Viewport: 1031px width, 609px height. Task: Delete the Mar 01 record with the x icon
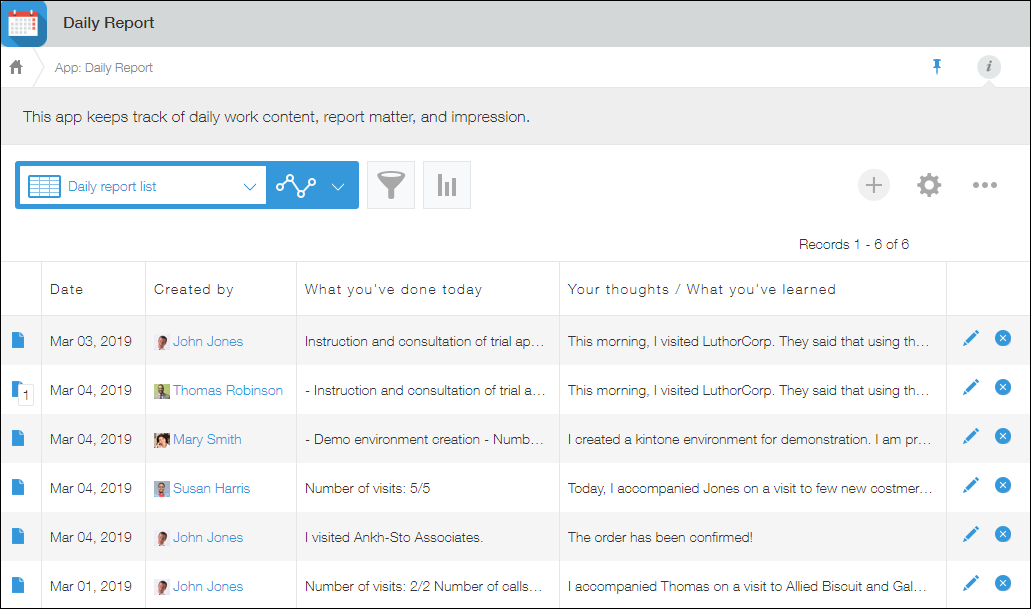pyautogui.click(x=1003, y=582)
